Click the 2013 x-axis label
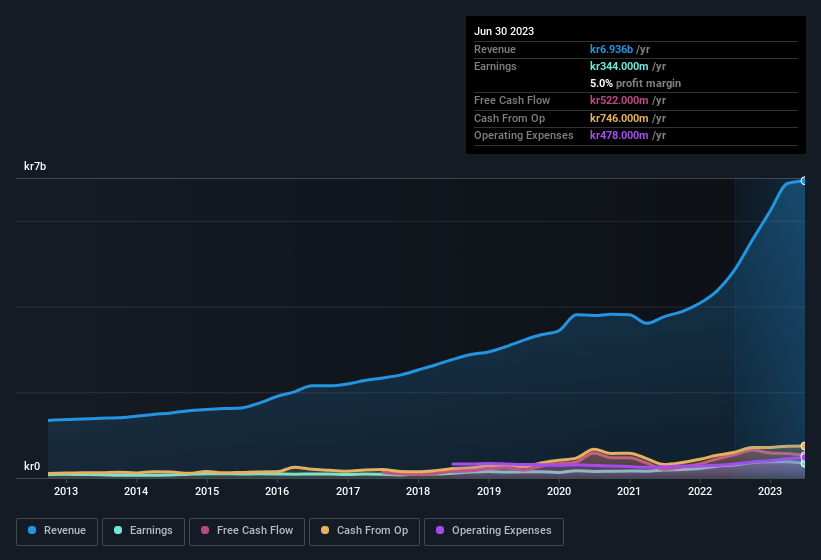The width and height of the screenshot is (821, 560). [66, 491]
